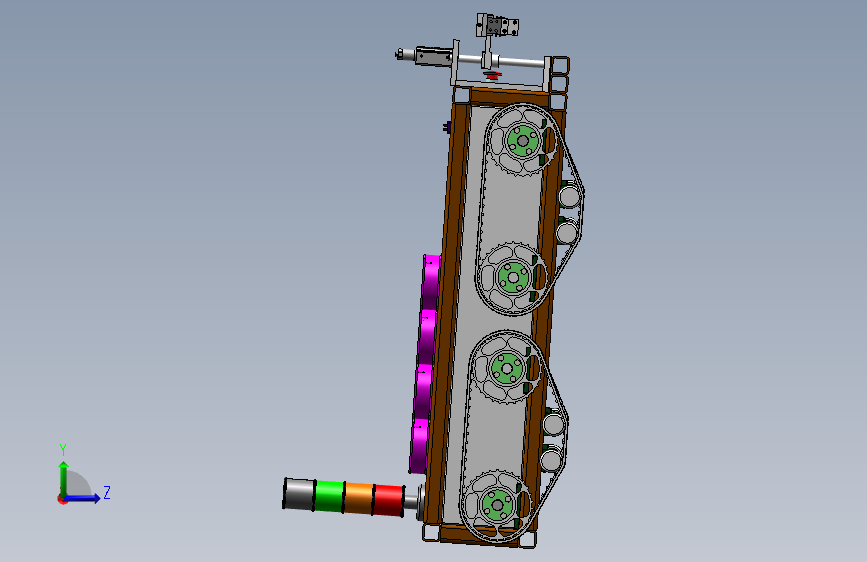Select the lowest magenta block on the frame side
The image size is (867, 562).
pyautogui.click(x=420, y=446)
